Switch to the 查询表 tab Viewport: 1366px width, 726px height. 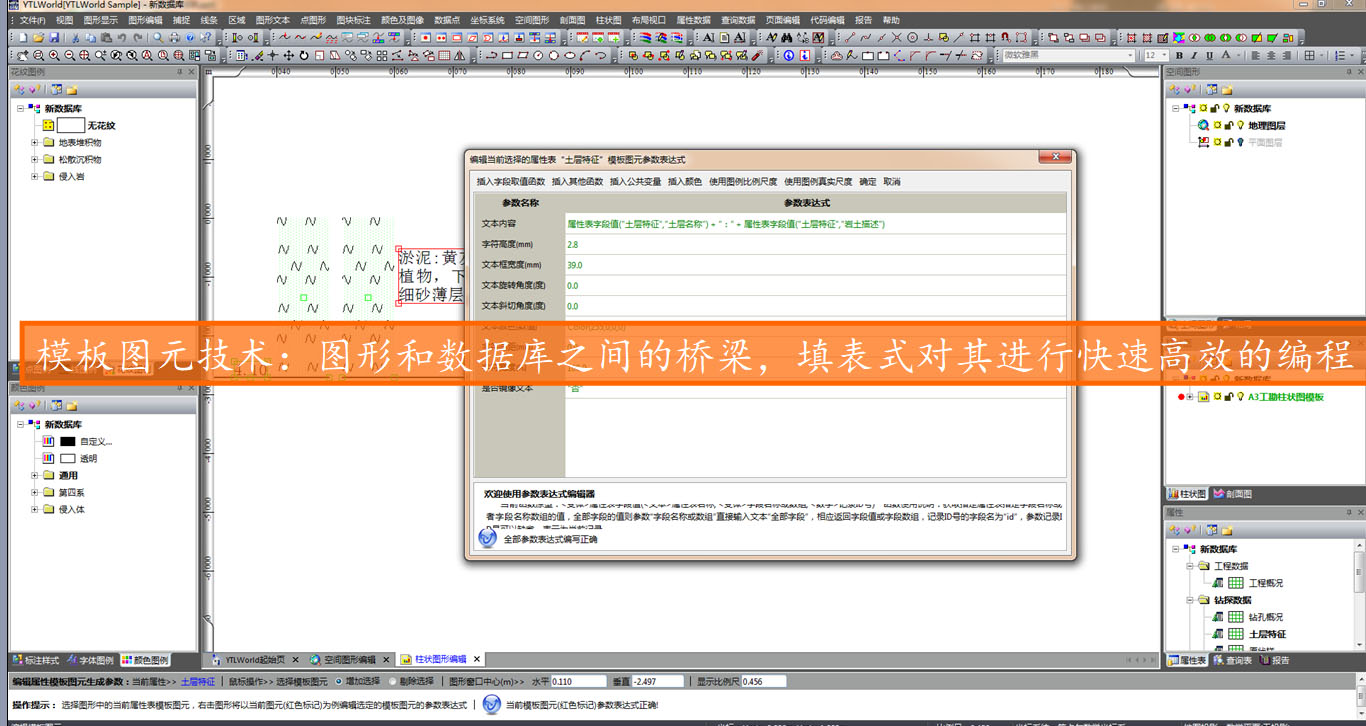click(1233, 660)
